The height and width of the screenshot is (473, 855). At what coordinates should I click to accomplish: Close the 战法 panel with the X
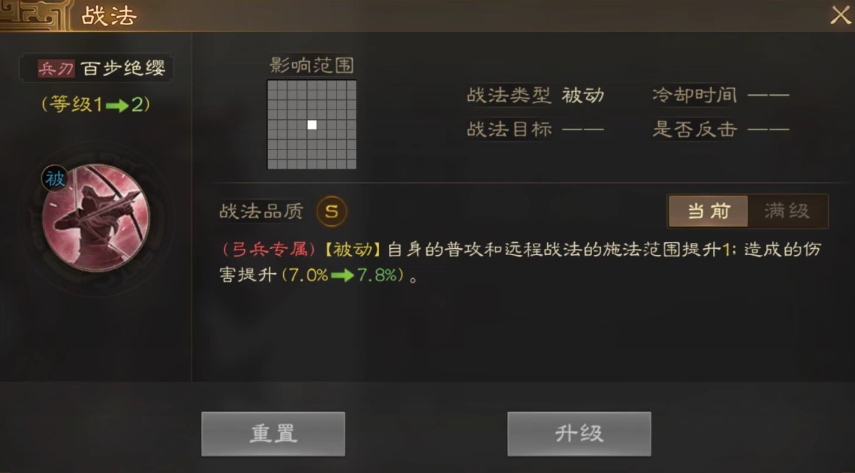tap(840, 15)
